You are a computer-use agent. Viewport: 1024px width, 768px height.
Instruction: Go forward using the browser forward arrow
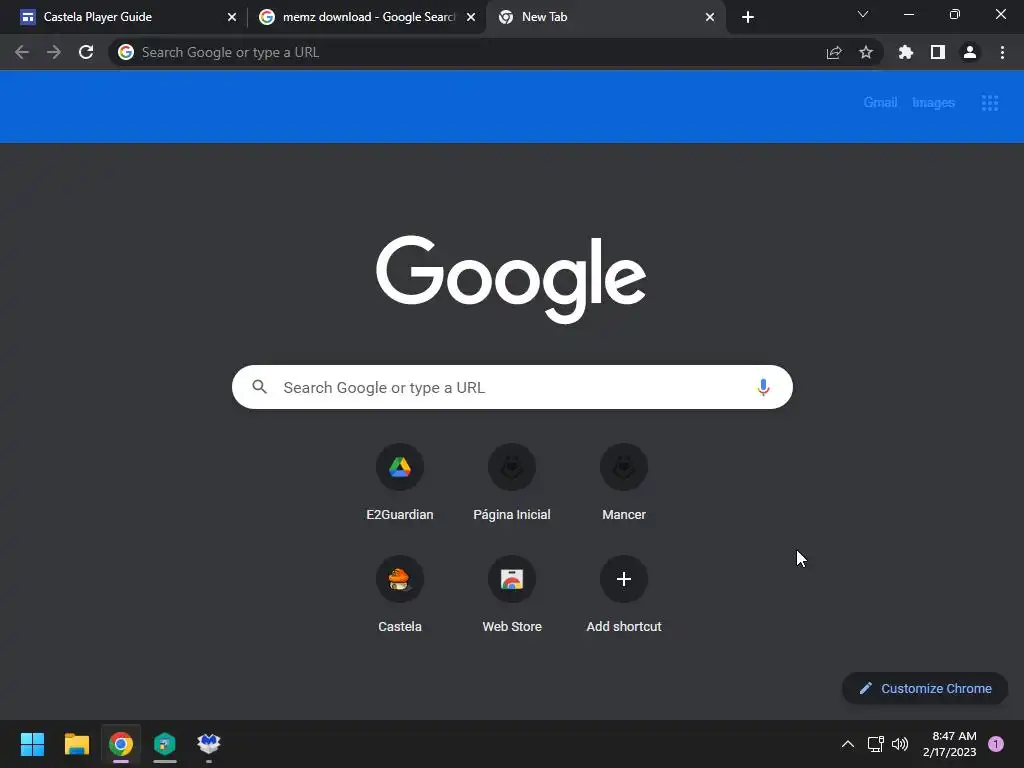[54, 52]
